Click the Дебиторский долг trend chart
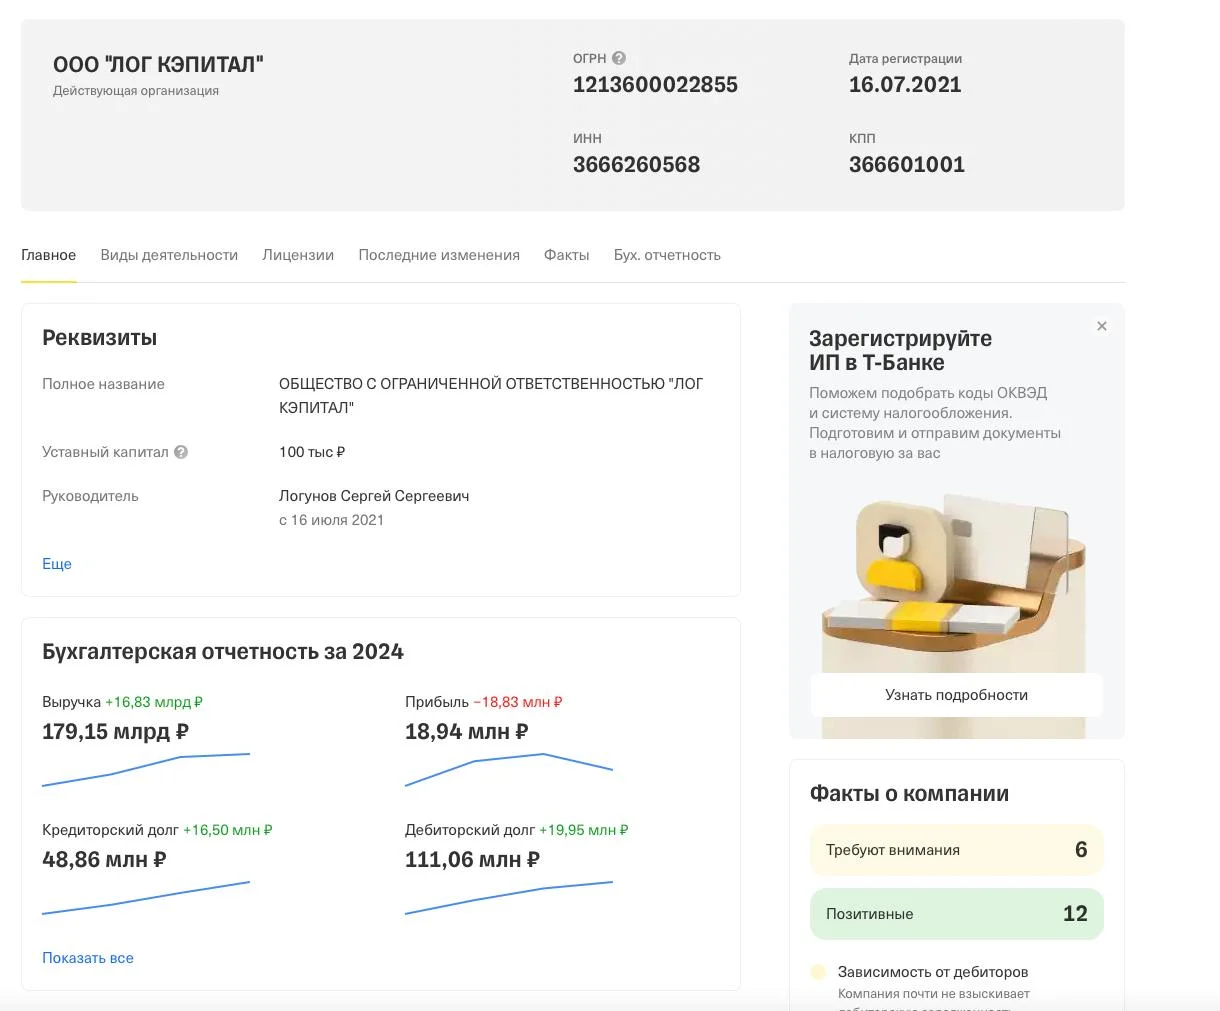Viewport: 1220px width, 1011px height. point(508,897)
